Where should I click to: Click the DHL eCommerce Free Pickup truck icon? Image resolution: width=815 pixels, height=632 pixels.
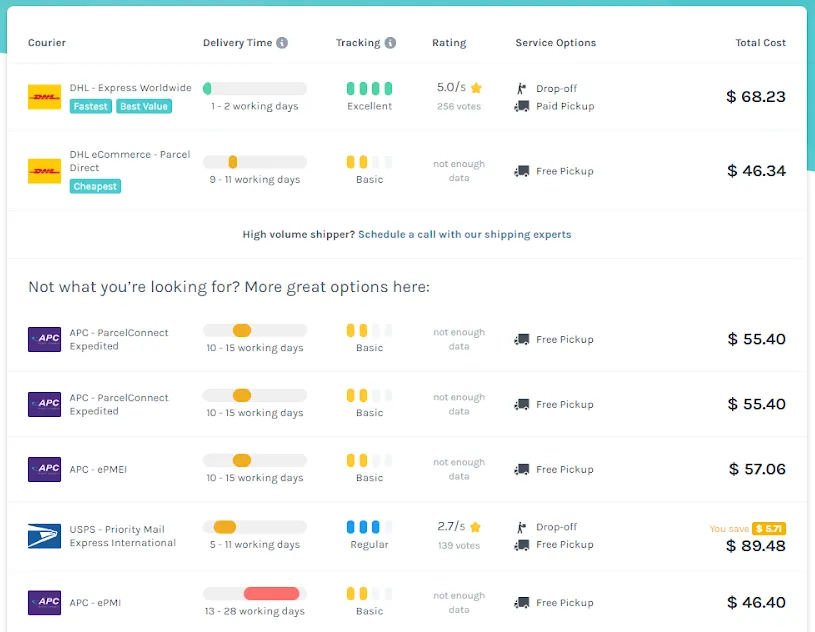point(521,171)
